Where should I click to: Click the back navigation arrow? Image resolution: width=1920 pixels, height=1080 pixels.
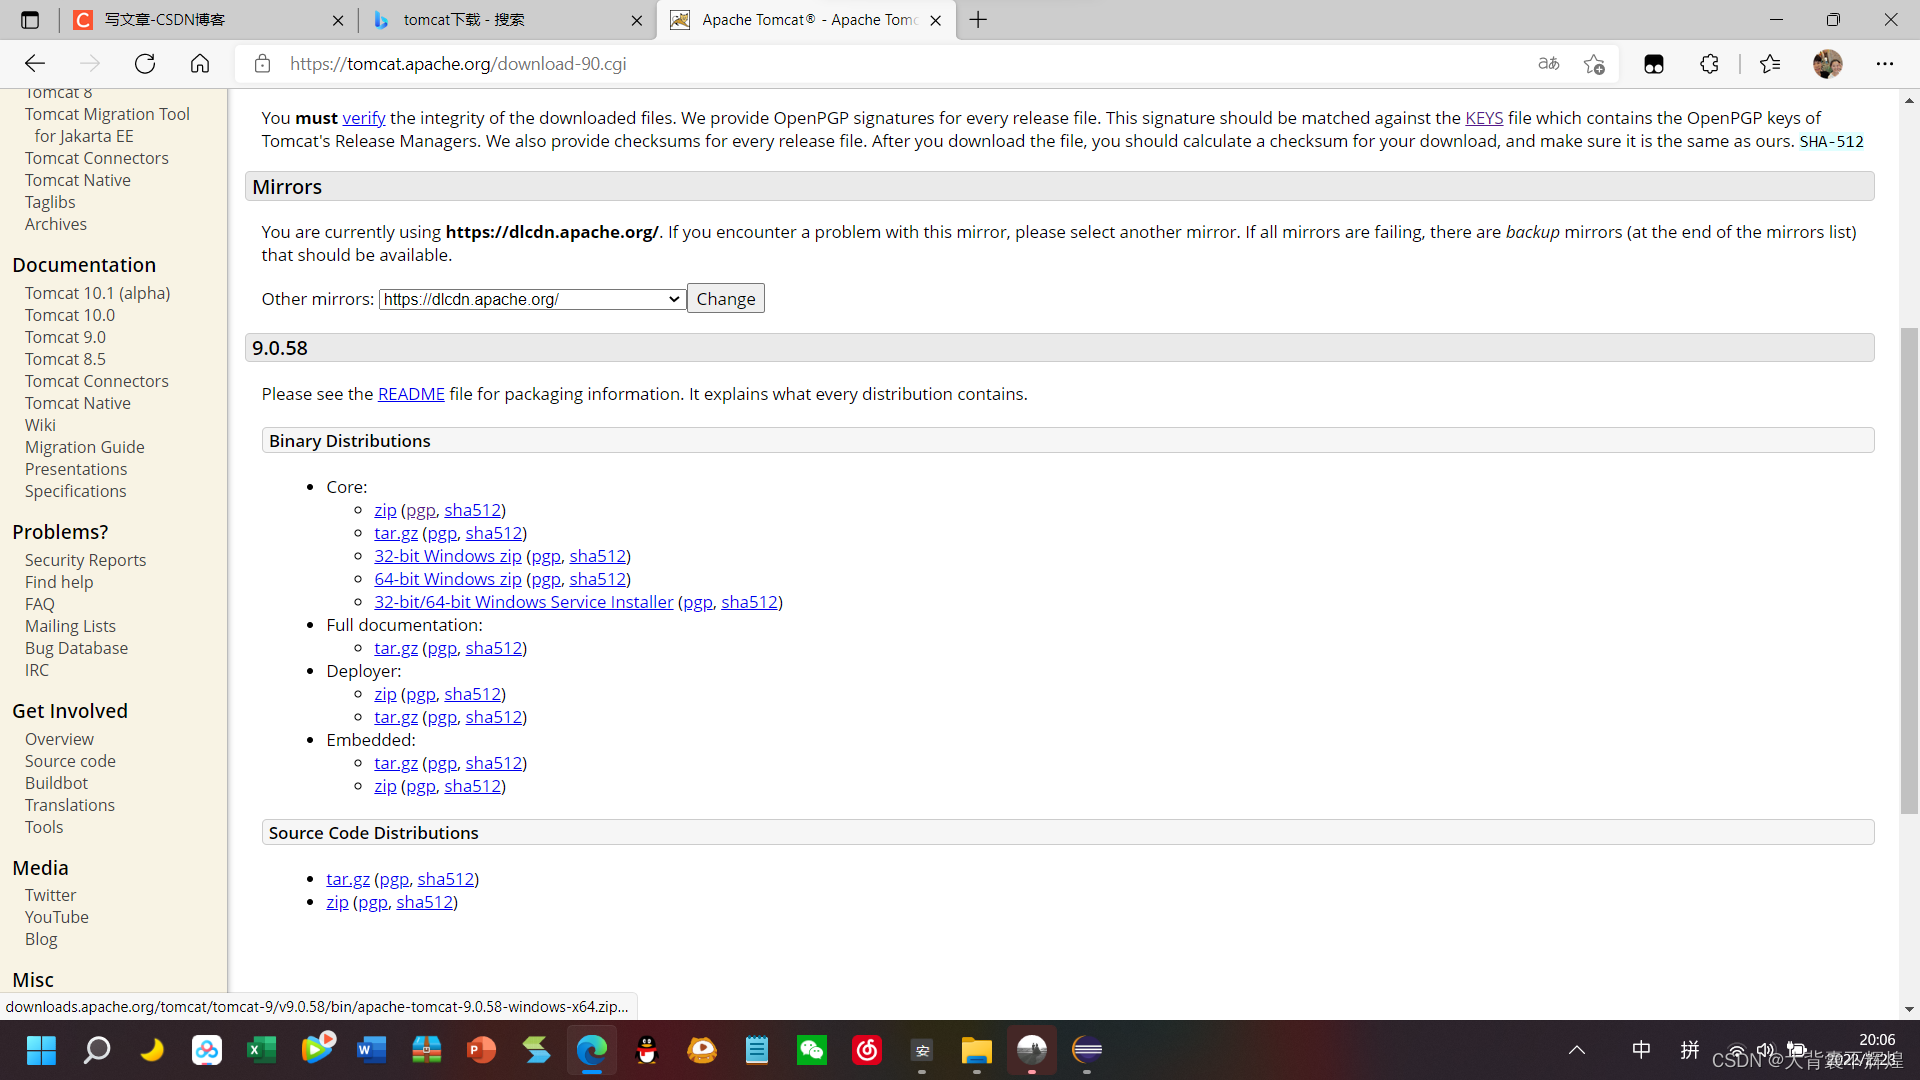click(35, 64)
